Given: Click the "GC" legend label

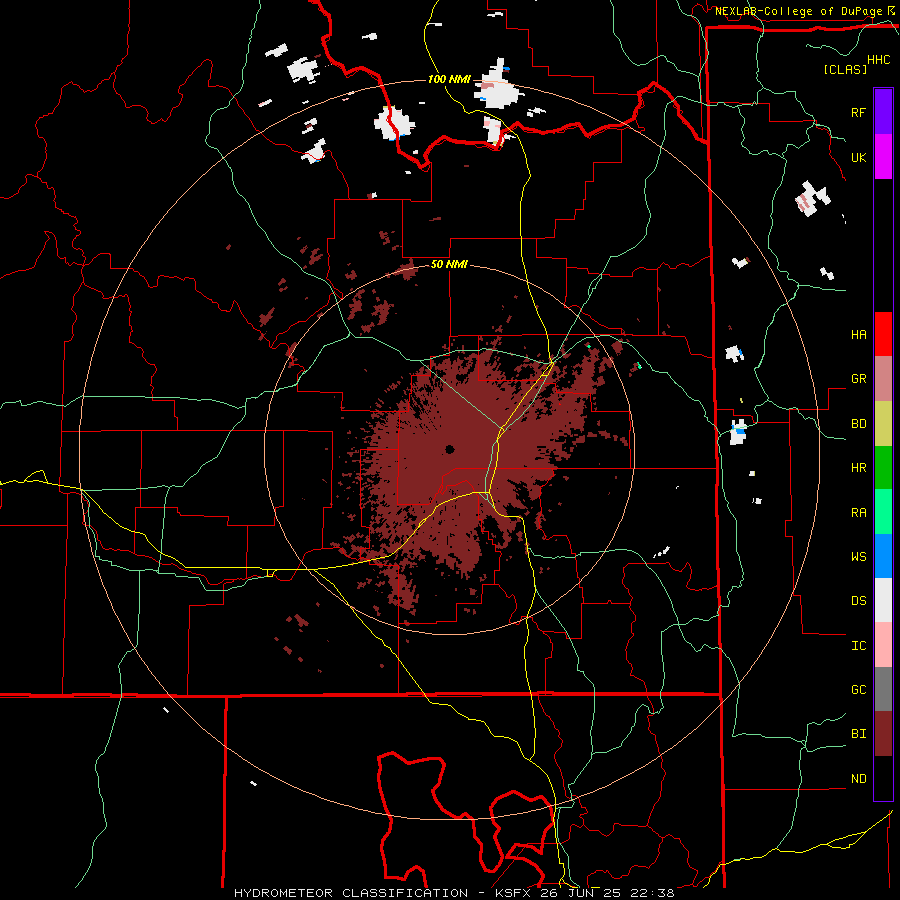Looking at the screenshot, I should (x=858, y=689).
